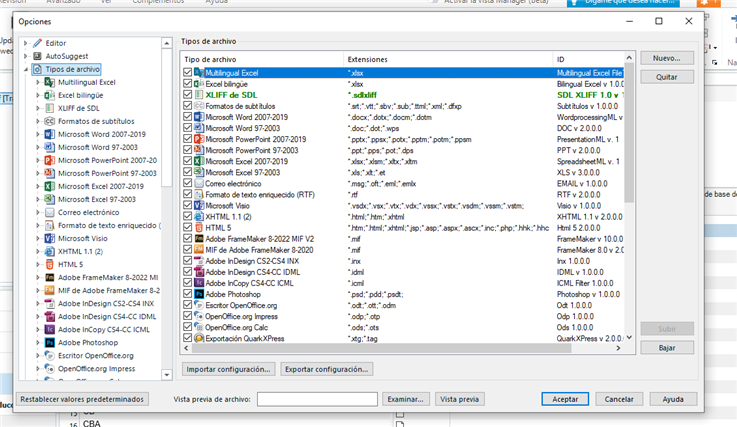
Task: Click the file list vertical scrollbar thumb
Action: [629, 133]
